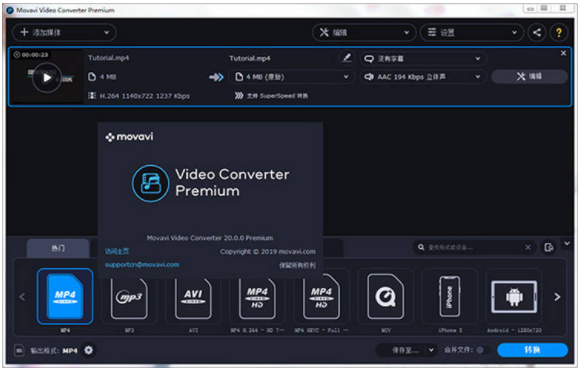Click the Video Converter Premium app icon
The width and height of the screenshot is (582, 373).
pos(150,183)
